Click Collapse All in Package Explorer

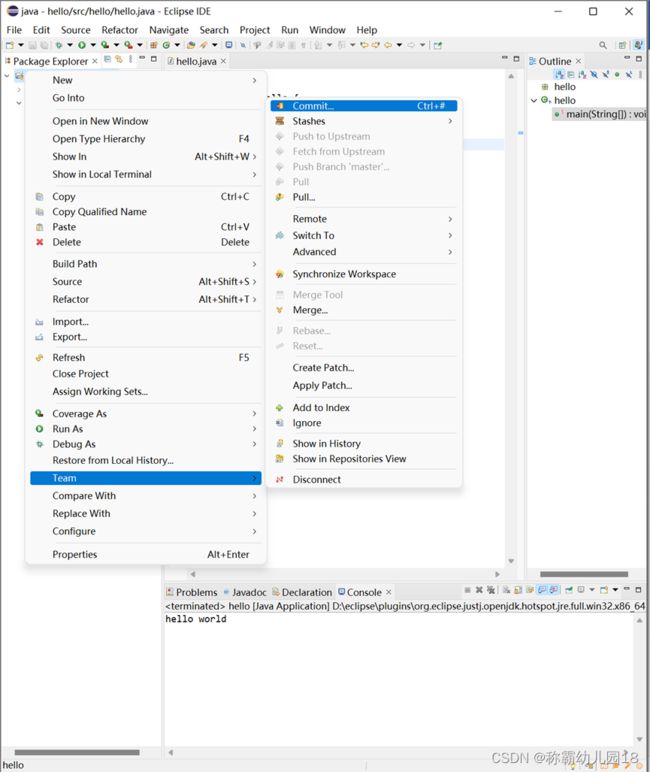pyautogui.click(x=107, y=60)
